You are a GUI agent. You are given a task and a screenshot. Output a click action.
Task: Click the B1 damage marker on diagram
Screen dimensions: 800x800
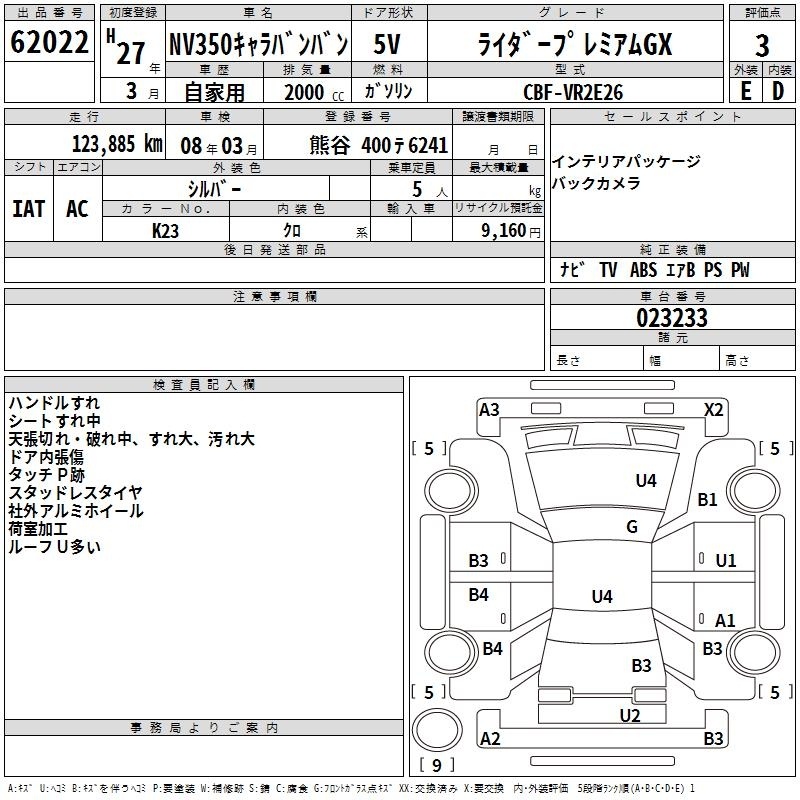point(708,499)
